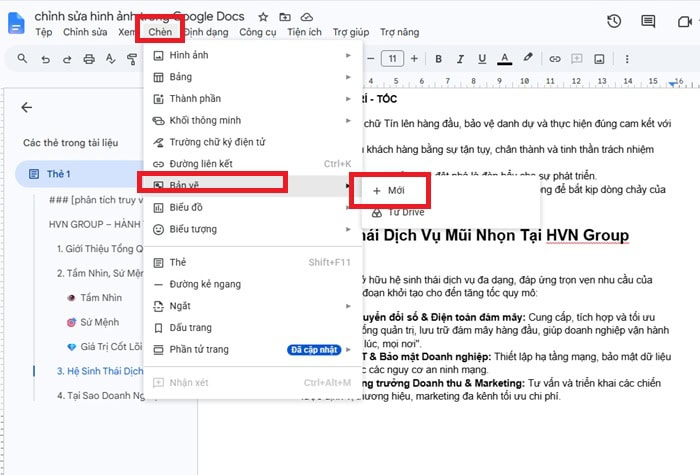Open the highlight color pen
Screen dimensions: 700x475
528,58
